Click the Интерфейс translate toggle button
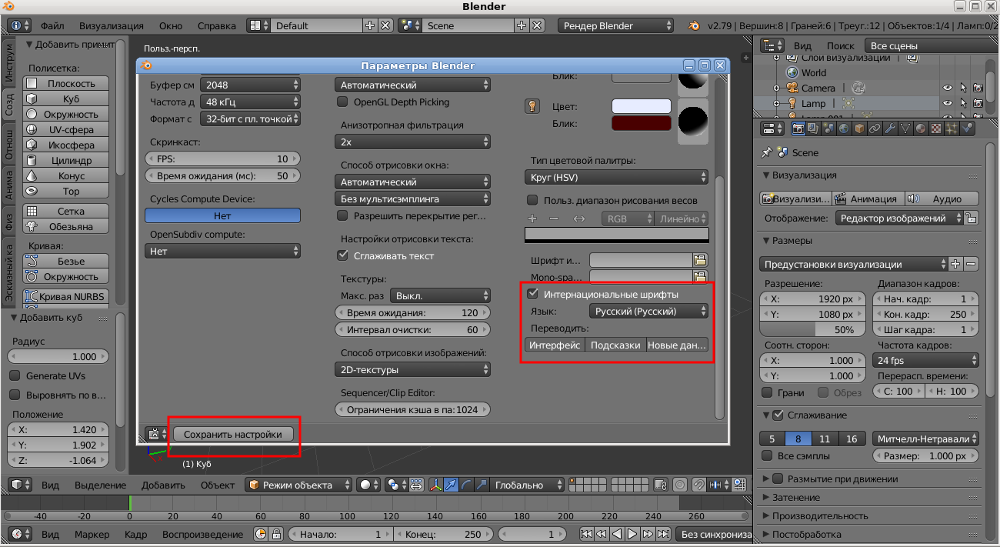This screenshot has width=1000, height=547. [555, 345]
